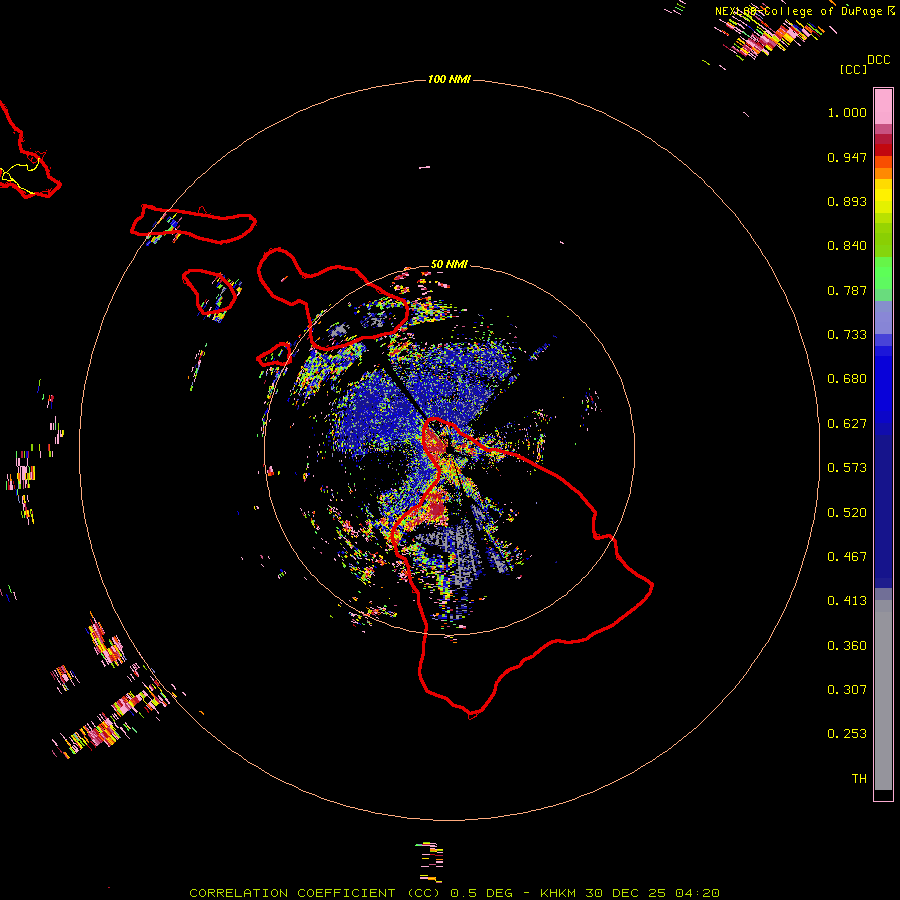Click the 0.947 scale value
900x900 pixels.
click(847, 157)
